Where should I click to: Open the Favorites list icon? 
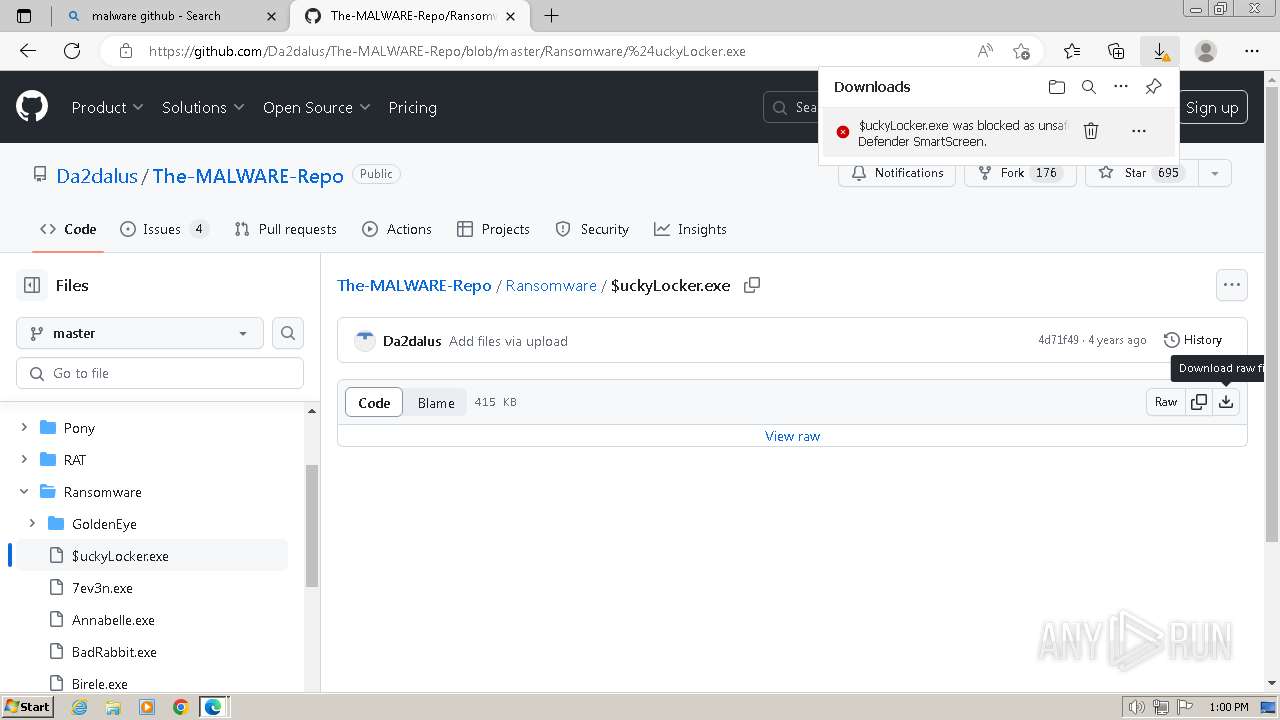click(x=1072, y=51)
